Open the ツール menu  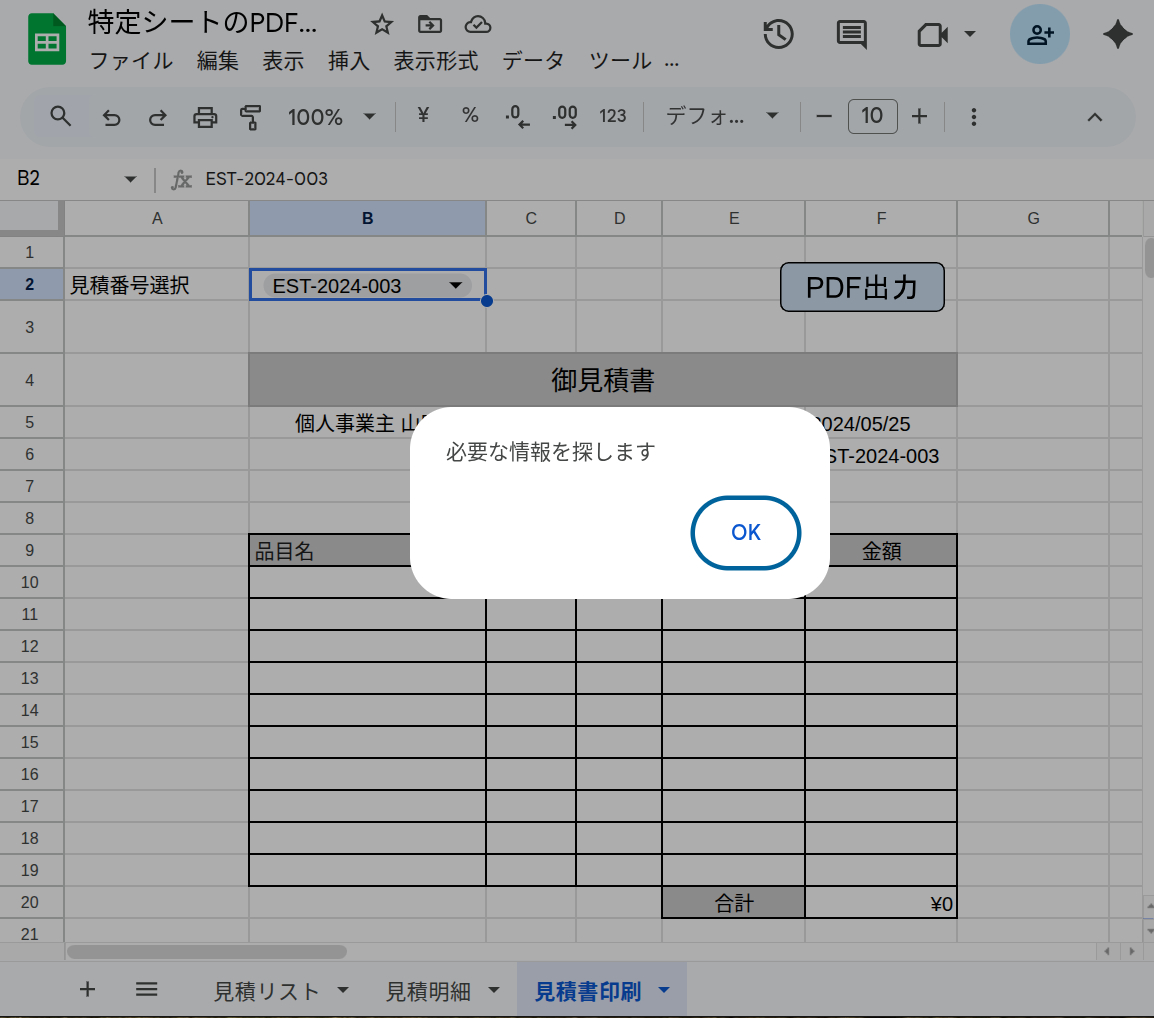tap(620, 61)
